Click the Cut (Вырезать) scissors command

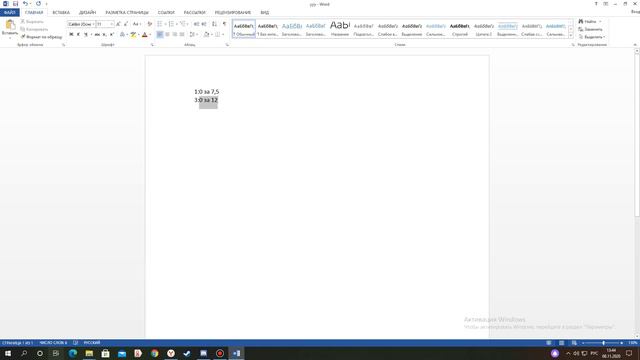(x=32, y=21)
